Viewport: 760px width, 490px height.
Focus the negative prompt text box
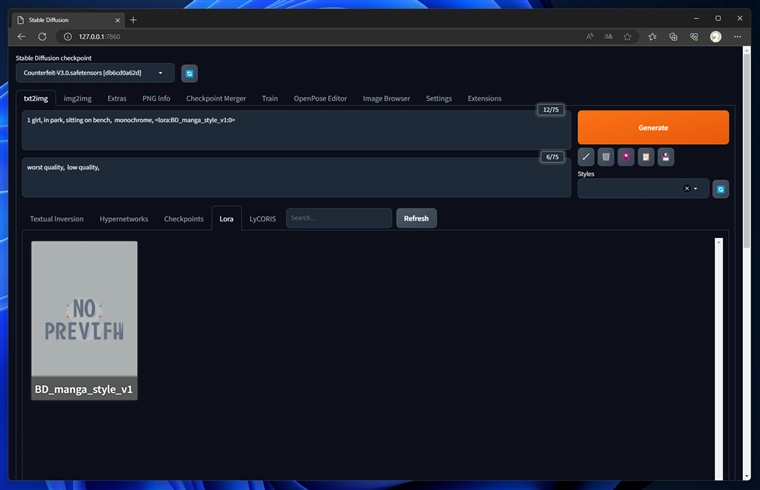coord(296,177)
